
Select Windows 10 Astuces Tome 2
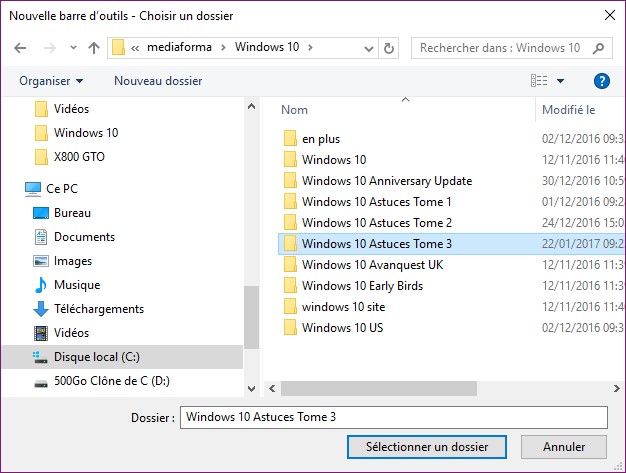[x=376, y=223]
